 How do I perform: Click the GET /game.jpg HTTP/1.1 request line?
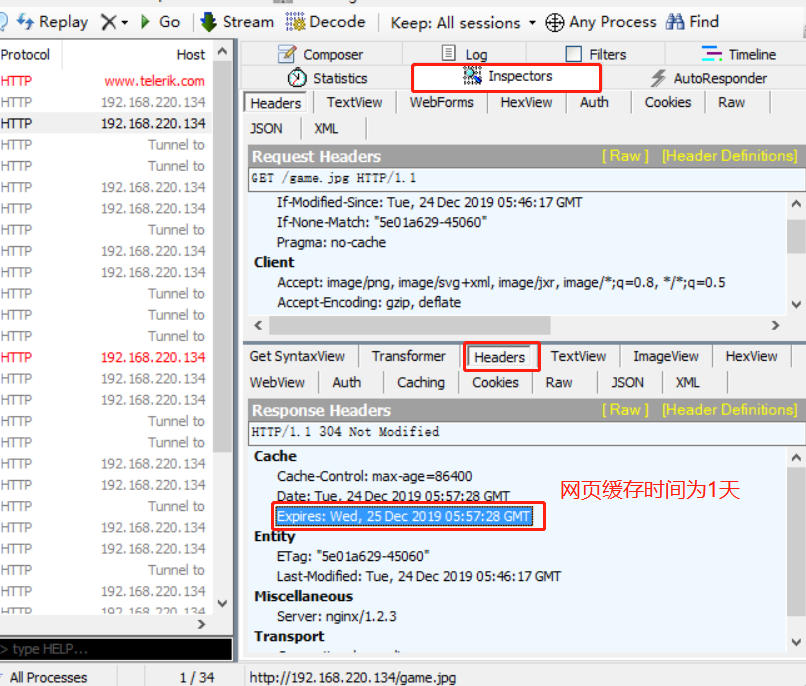coord(526,178)
